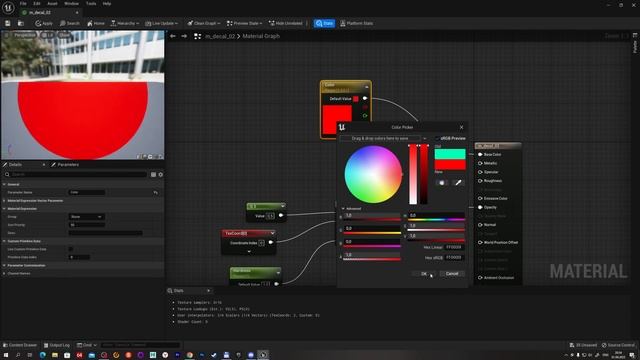This screenshot has height=360, width=640.
Task: Apply material changes with the Apply button
Action: coord(44,23)
